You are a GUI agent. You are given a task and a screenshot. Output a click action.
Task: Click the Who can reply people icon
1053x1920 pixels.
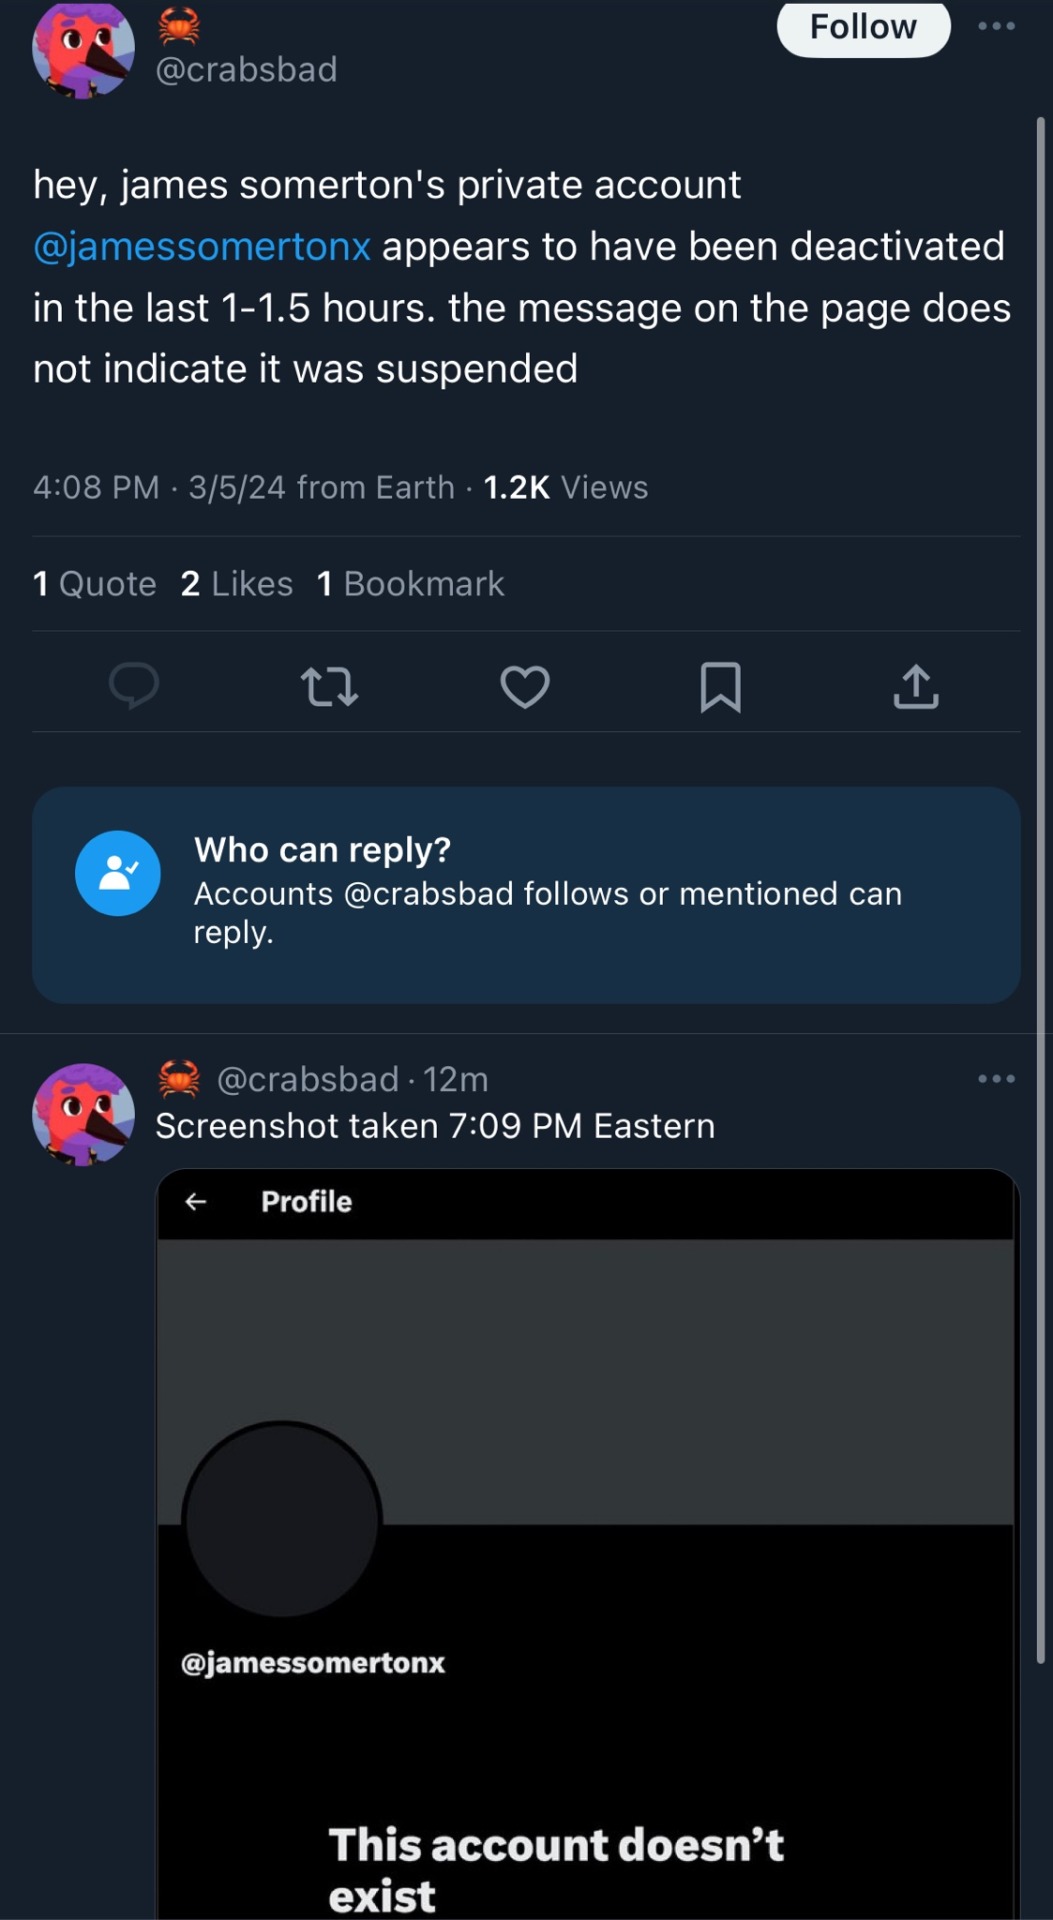[118, 873]
